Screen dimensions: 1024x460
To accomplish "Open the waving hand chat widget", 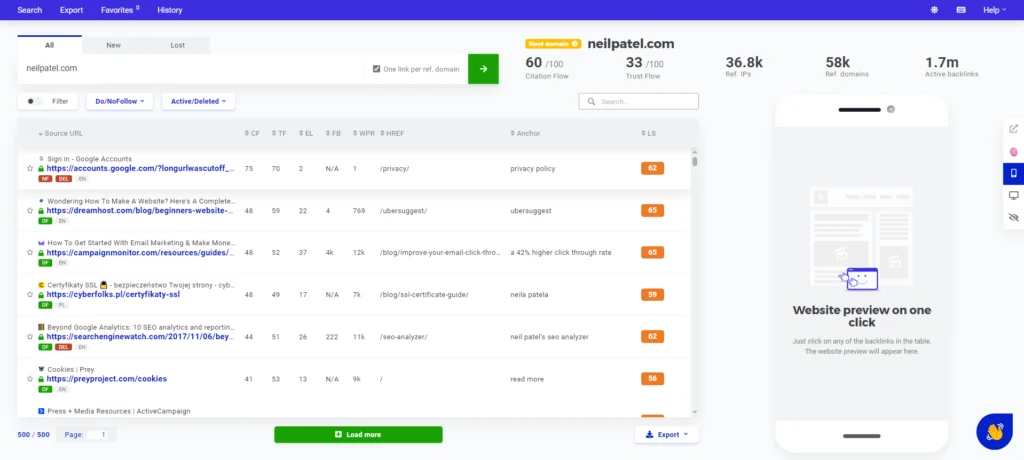I will click(x=995, y=431).
